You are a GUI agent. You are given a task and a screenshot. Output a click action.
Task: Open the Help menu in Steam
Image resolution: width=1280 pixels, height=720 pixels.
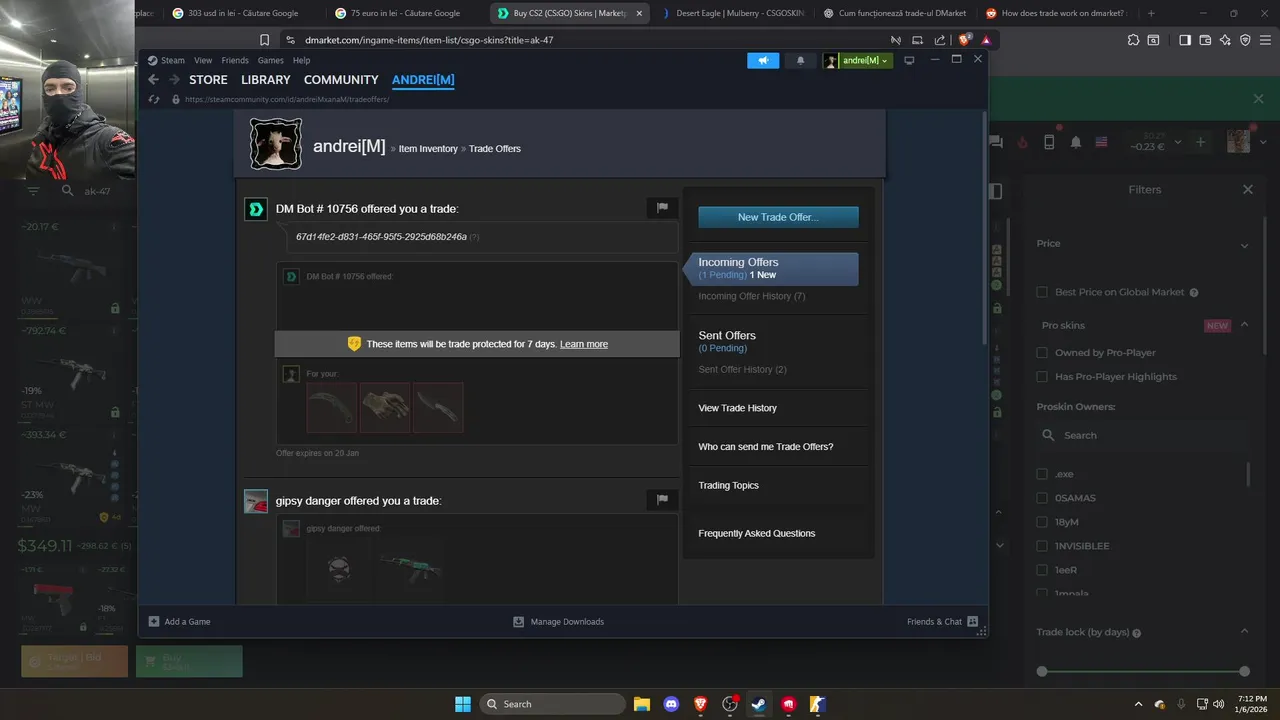pyautogui.click(x=301, y=60)
